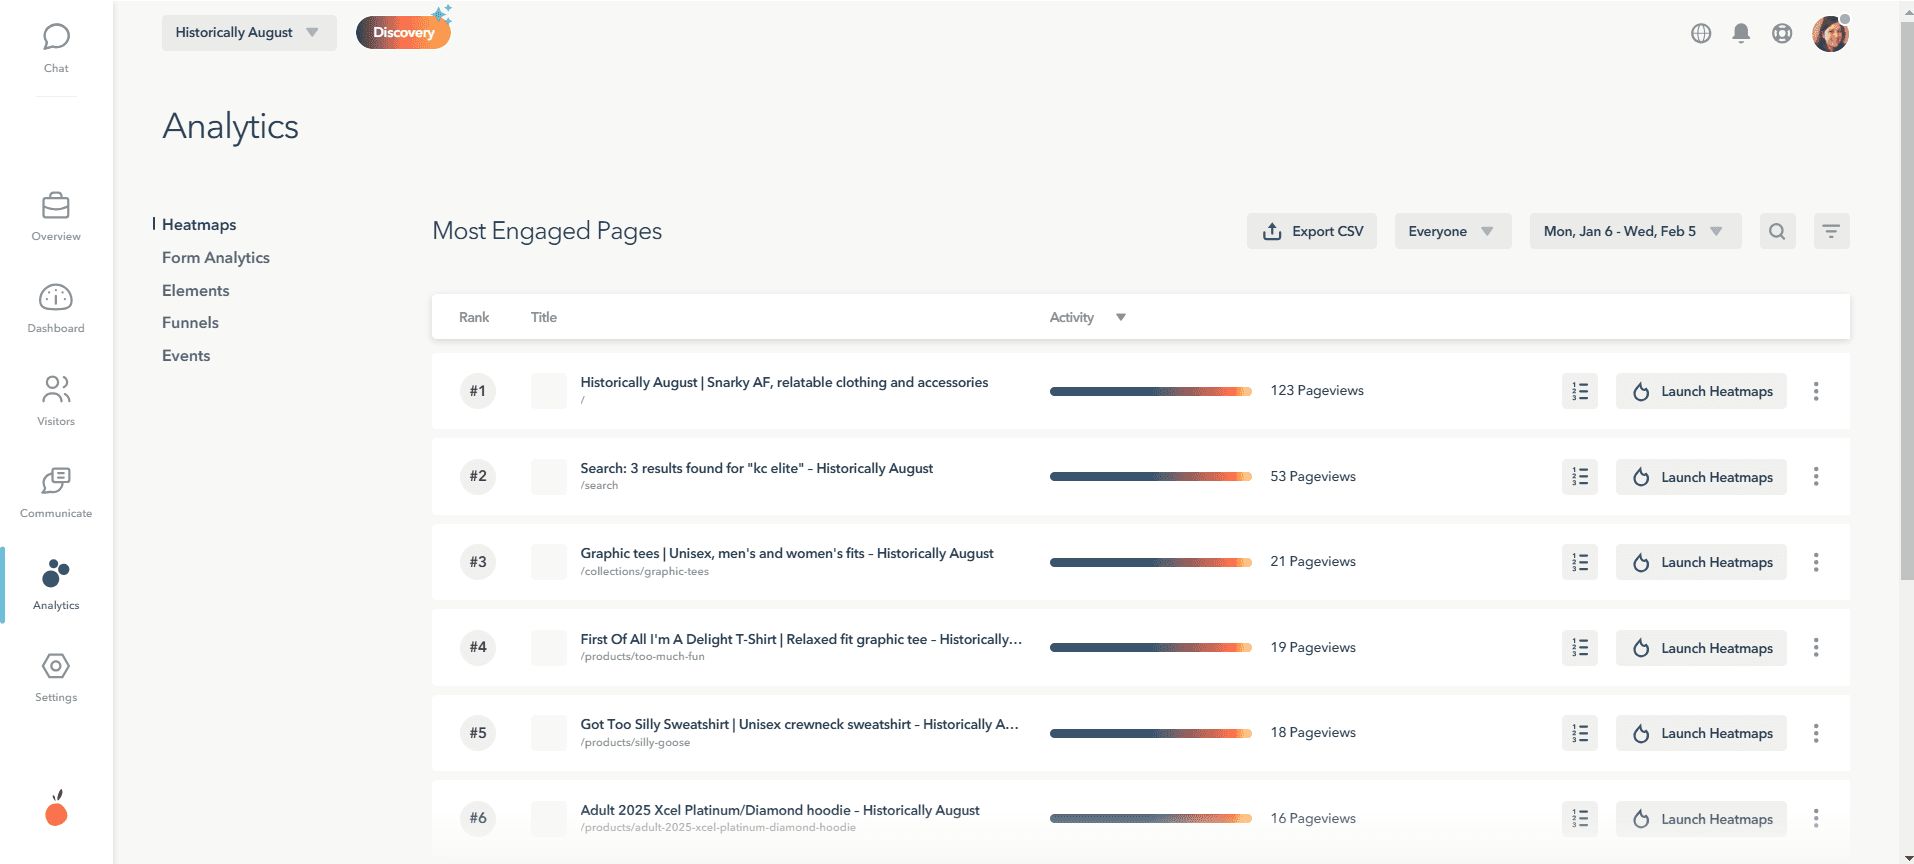Click the search magnifier icon
Screen dimensions: 1914x864
coord(1777,231)
